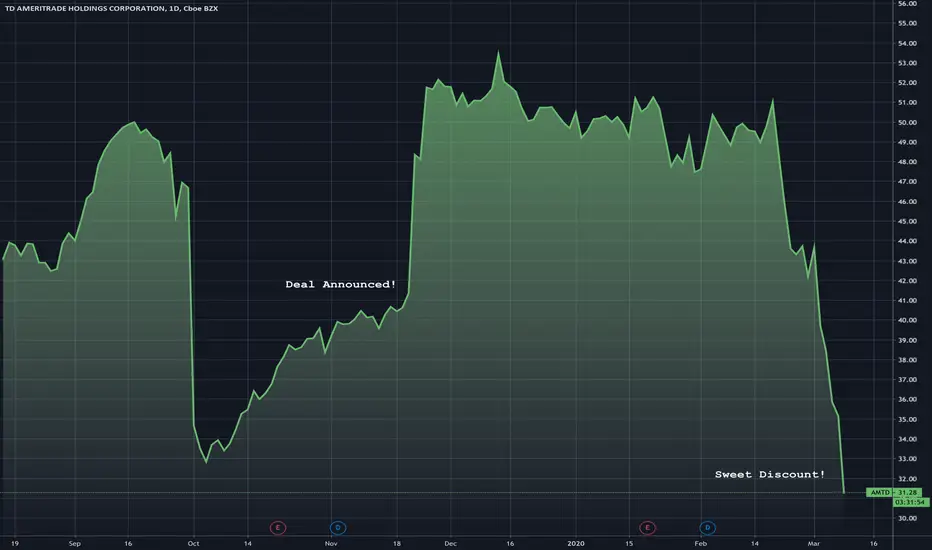Screen dimensions: 932x550
Task: Click the '19' date label on time axis
Action: (x=15, y=543)
